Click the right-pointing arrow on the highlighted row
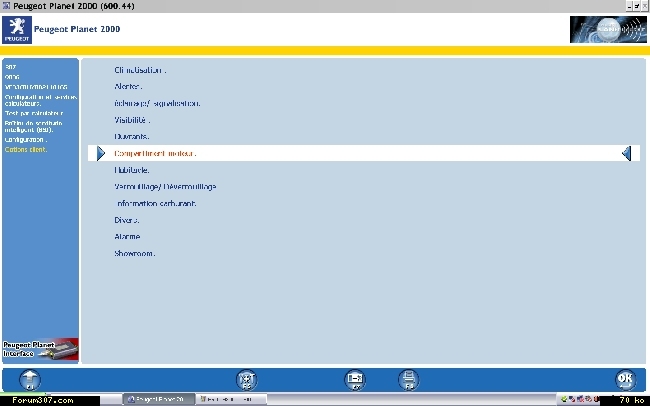This screenshot has height=406, width=650. tap(101, 153)
